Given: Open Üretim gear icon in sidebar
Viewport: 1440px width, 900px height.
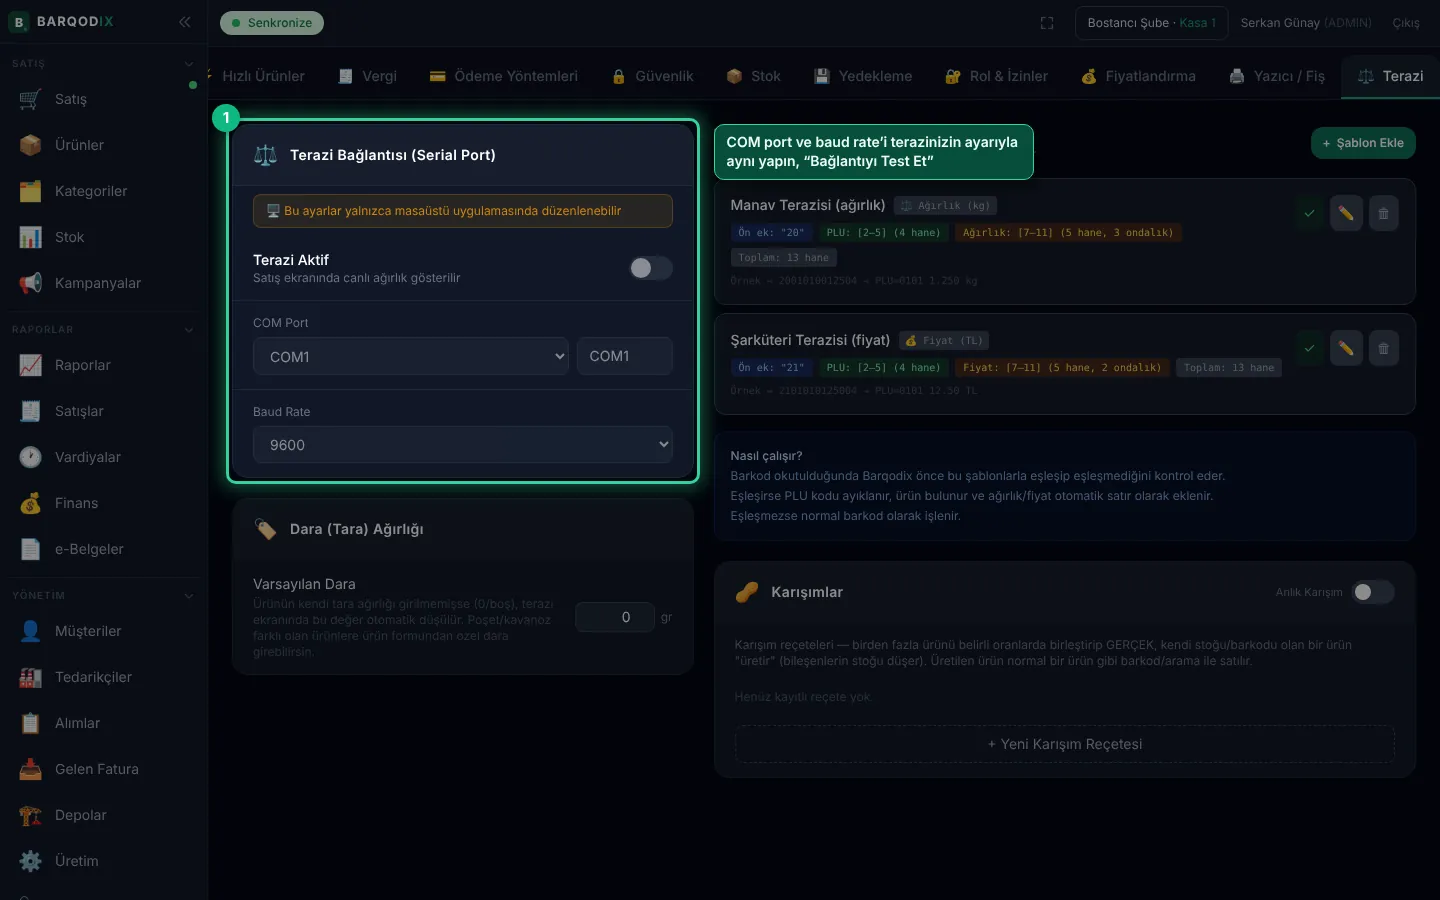Looking at the screenshot, I should [x=31, y=861].
